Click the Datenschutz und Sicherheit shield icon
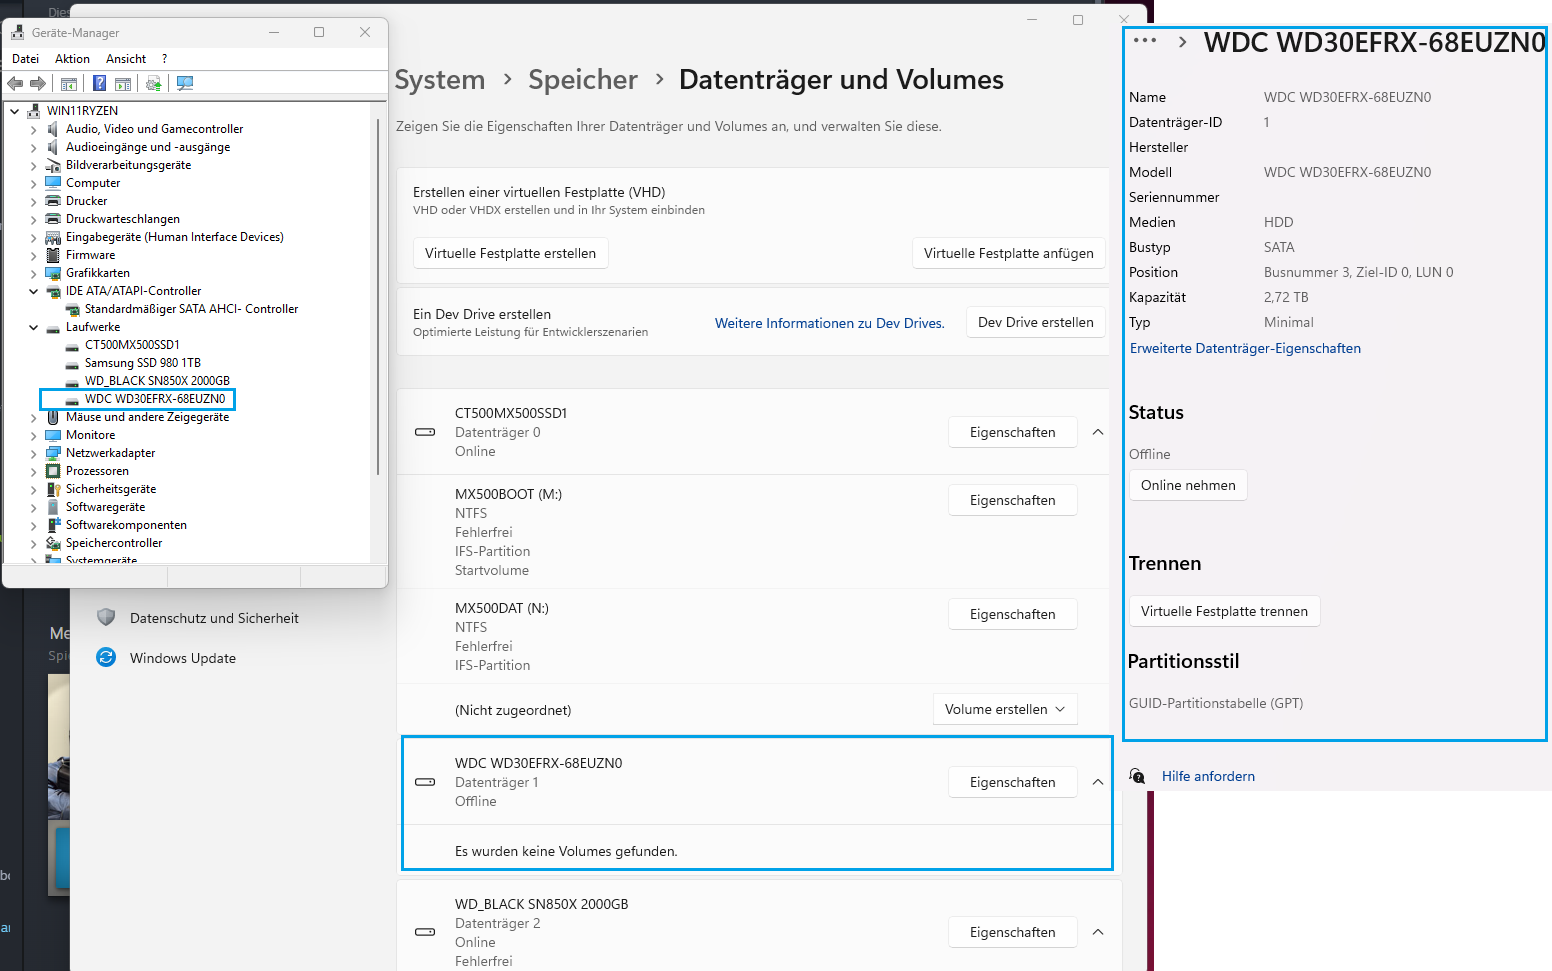Image resolution: width=1552 pixels, height=971 pixels. (106, 617)
